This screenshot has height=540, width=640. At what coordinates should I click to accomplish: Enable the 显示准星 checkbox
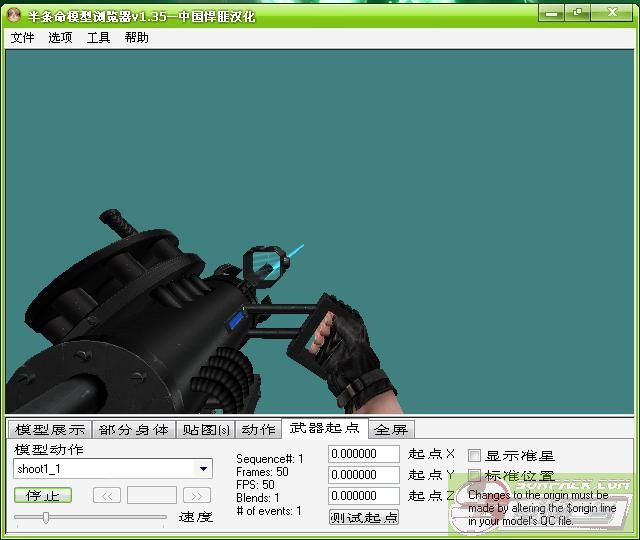(475, 456)
